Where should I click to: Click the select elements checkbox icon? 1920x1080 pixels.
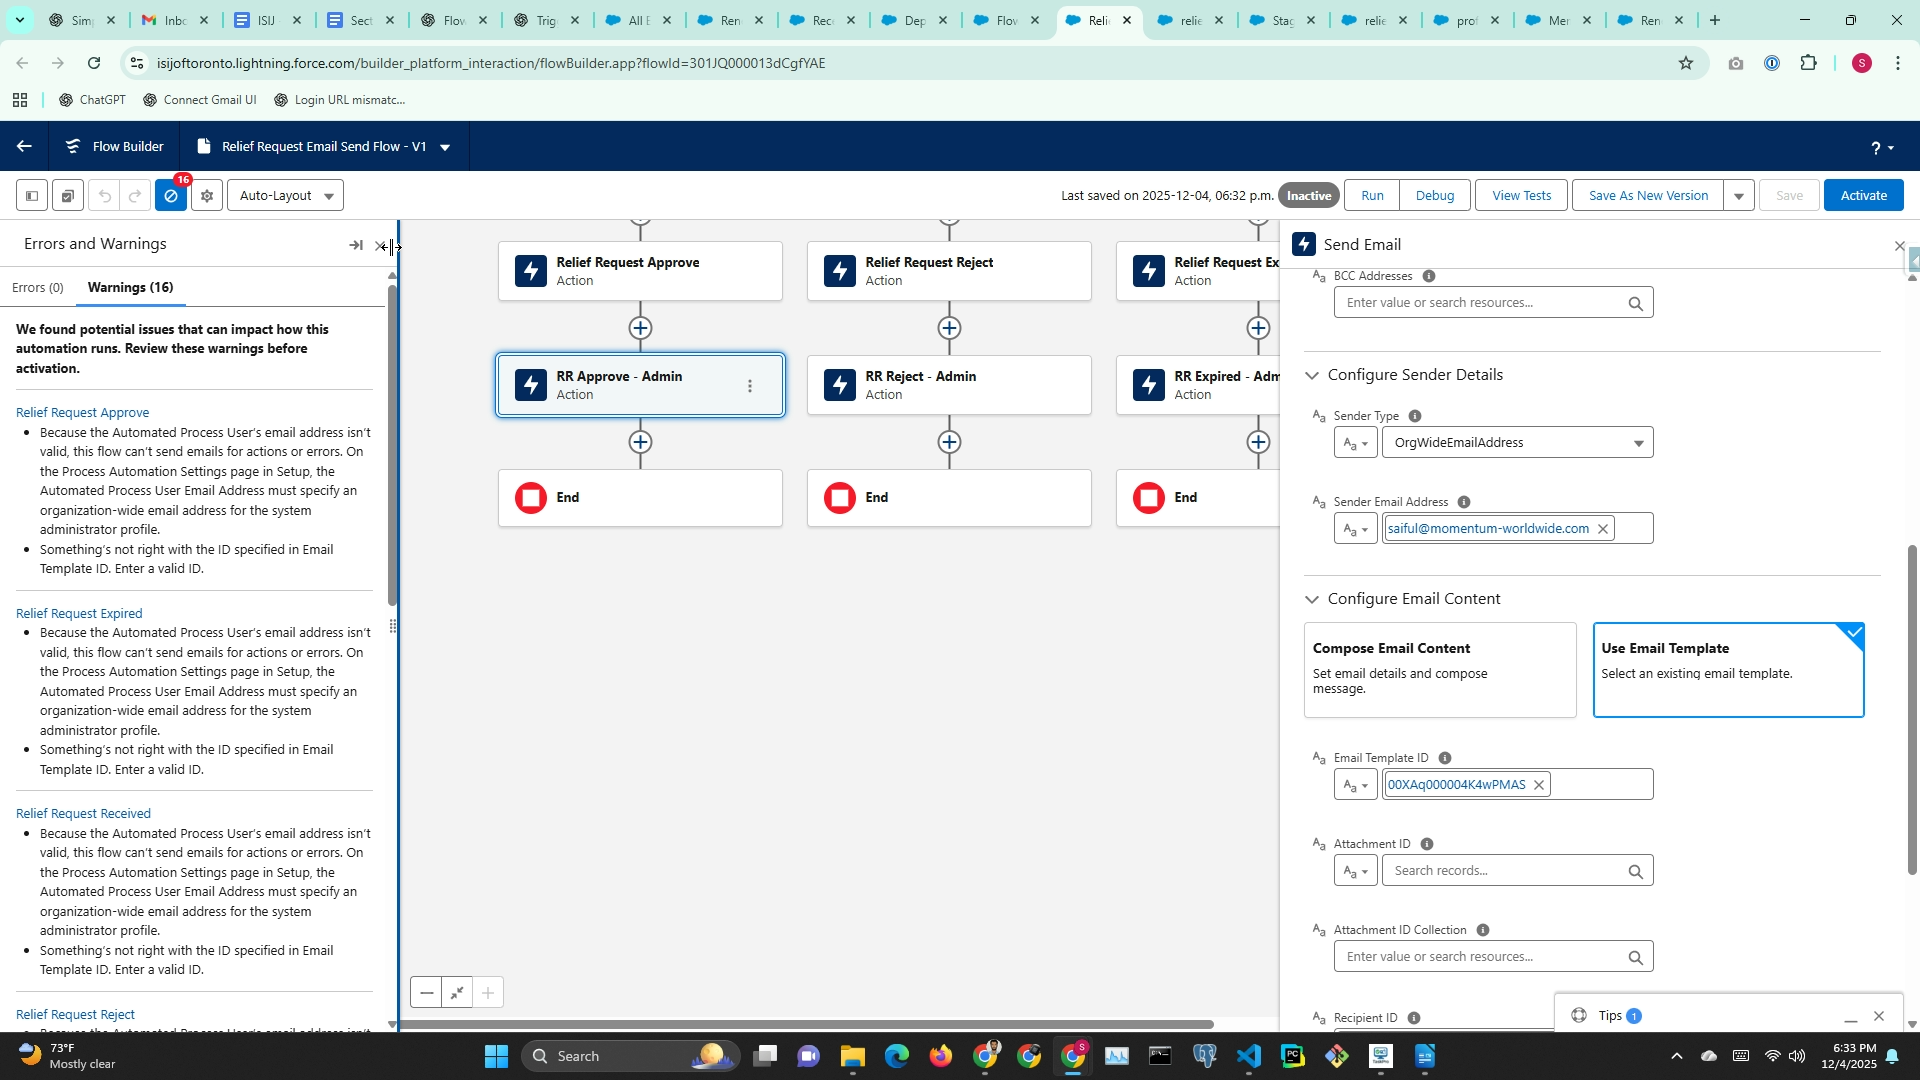67,196
